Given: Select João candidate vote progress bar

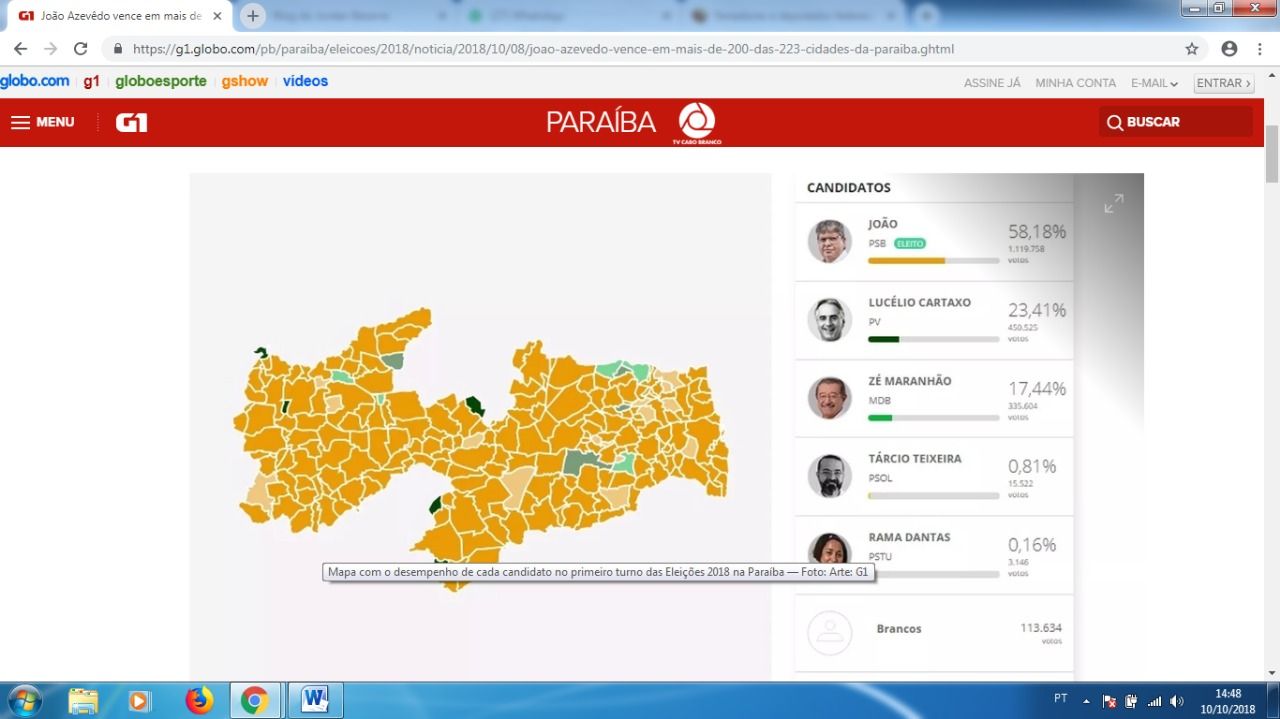Looking at the screenshot, I should tap(933, 260).
